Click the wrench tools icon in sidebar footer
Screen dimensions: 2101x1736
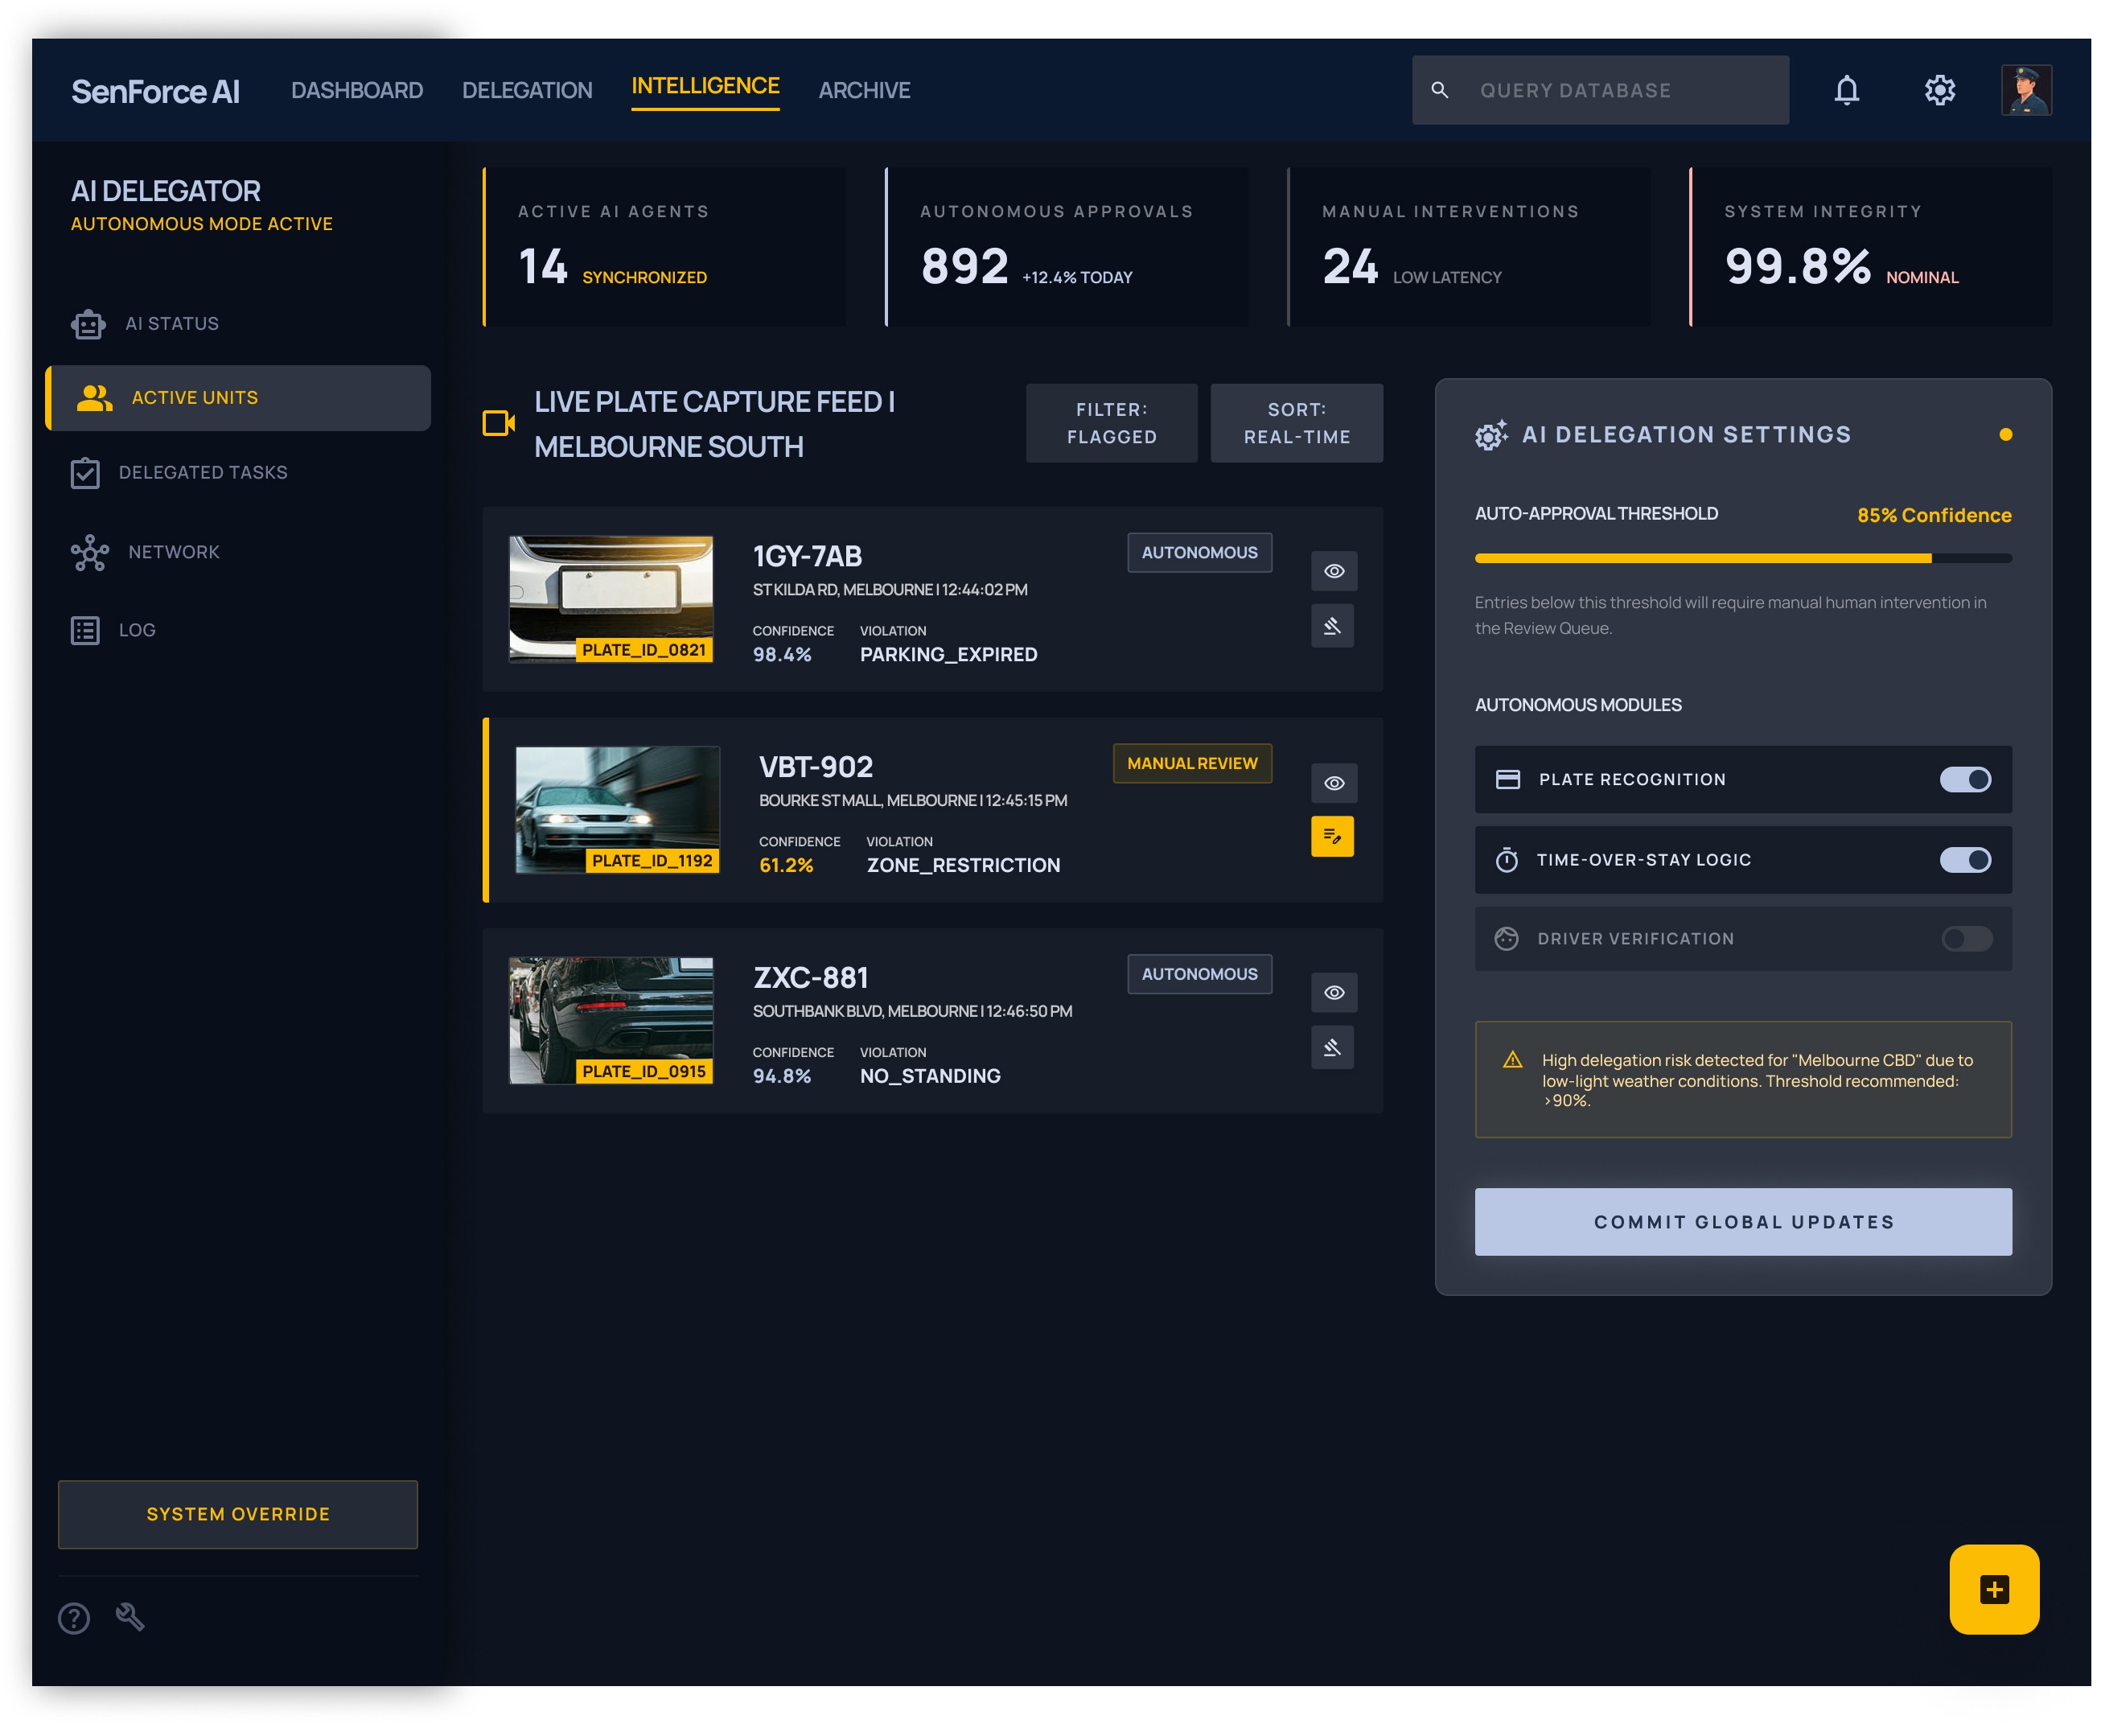(130, 1616)
